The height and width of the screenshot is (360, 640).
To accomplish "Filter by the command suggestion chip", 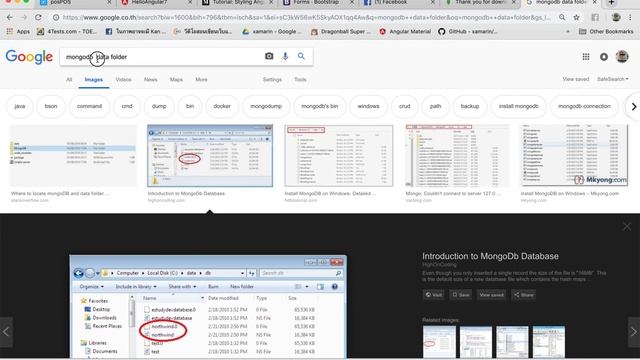I will [x=89, y=106].
